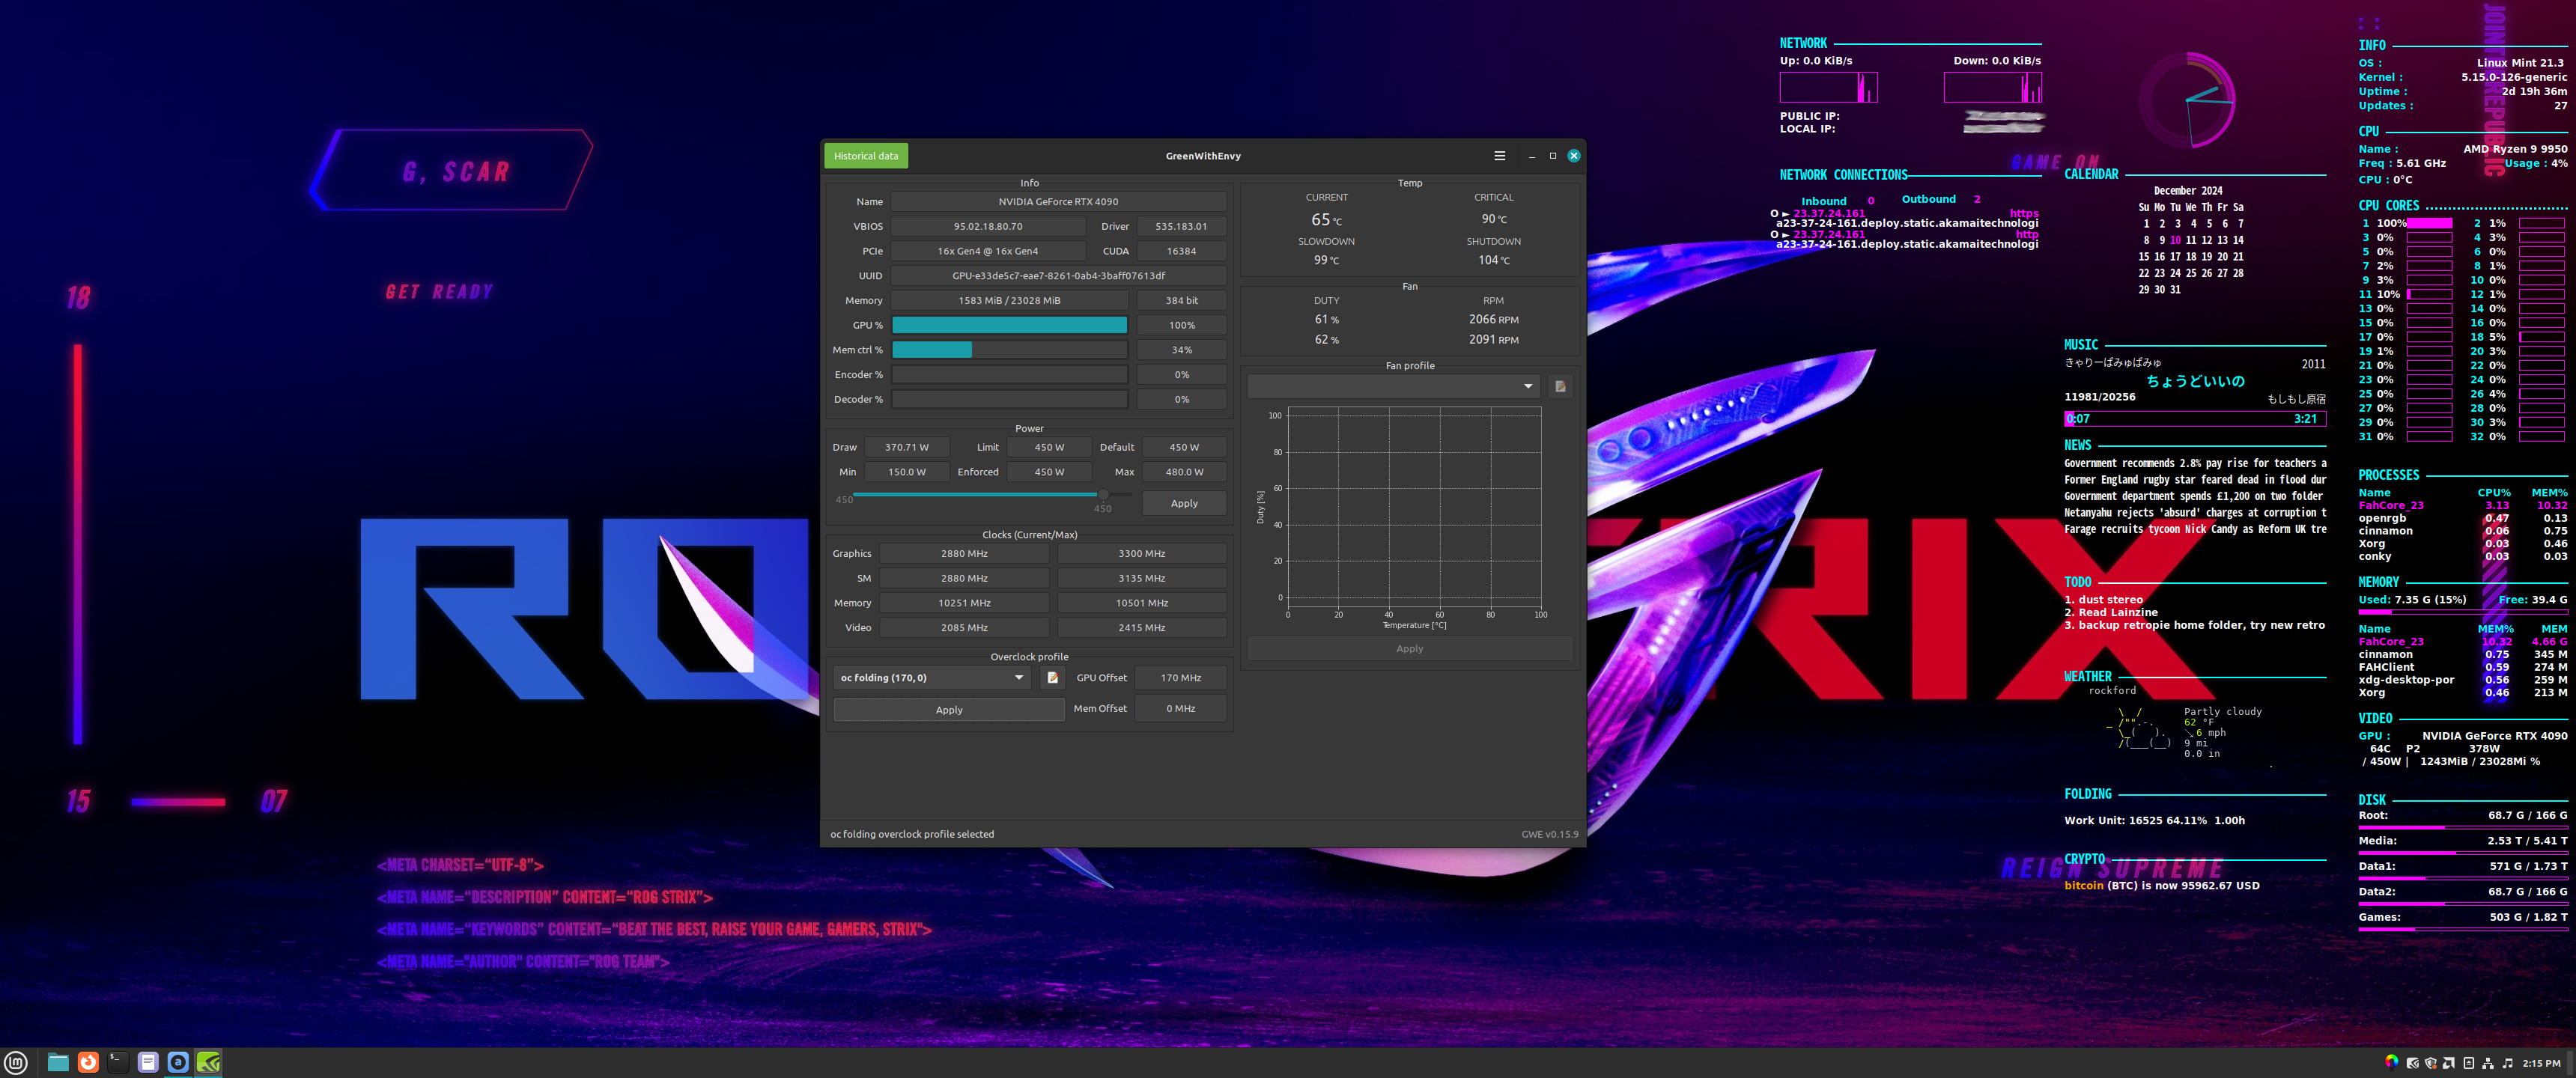The width and height of the screenshot is (2576, 1078).
Task: Click the Mem ctrl % progress bar
Action: [1009, 350]
